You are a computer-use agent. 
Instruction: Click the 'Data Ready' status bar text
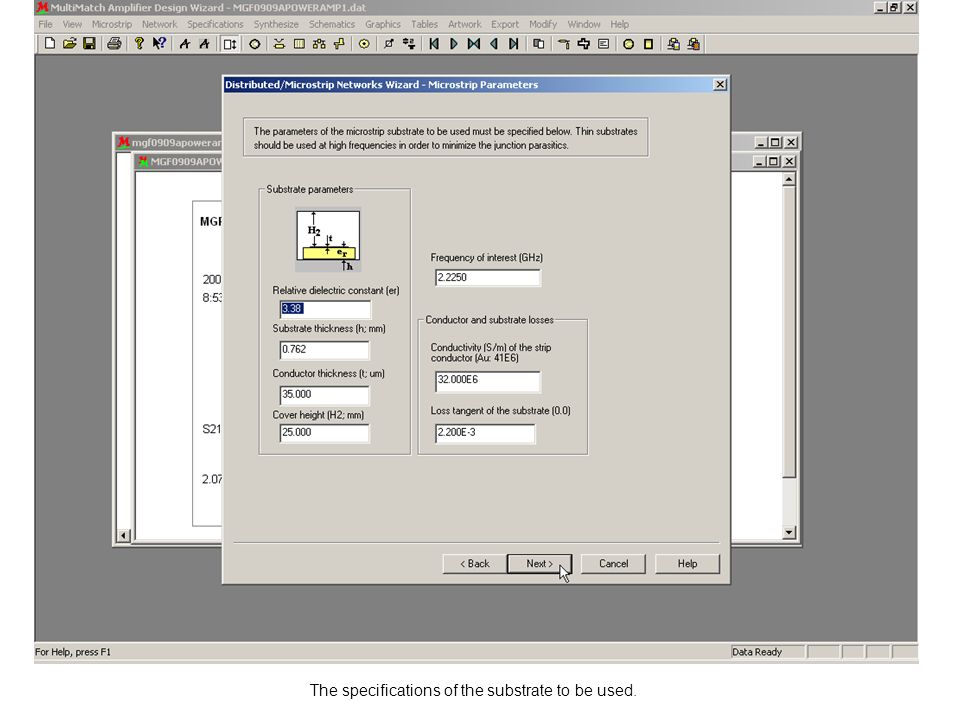[x=757, y=652]
